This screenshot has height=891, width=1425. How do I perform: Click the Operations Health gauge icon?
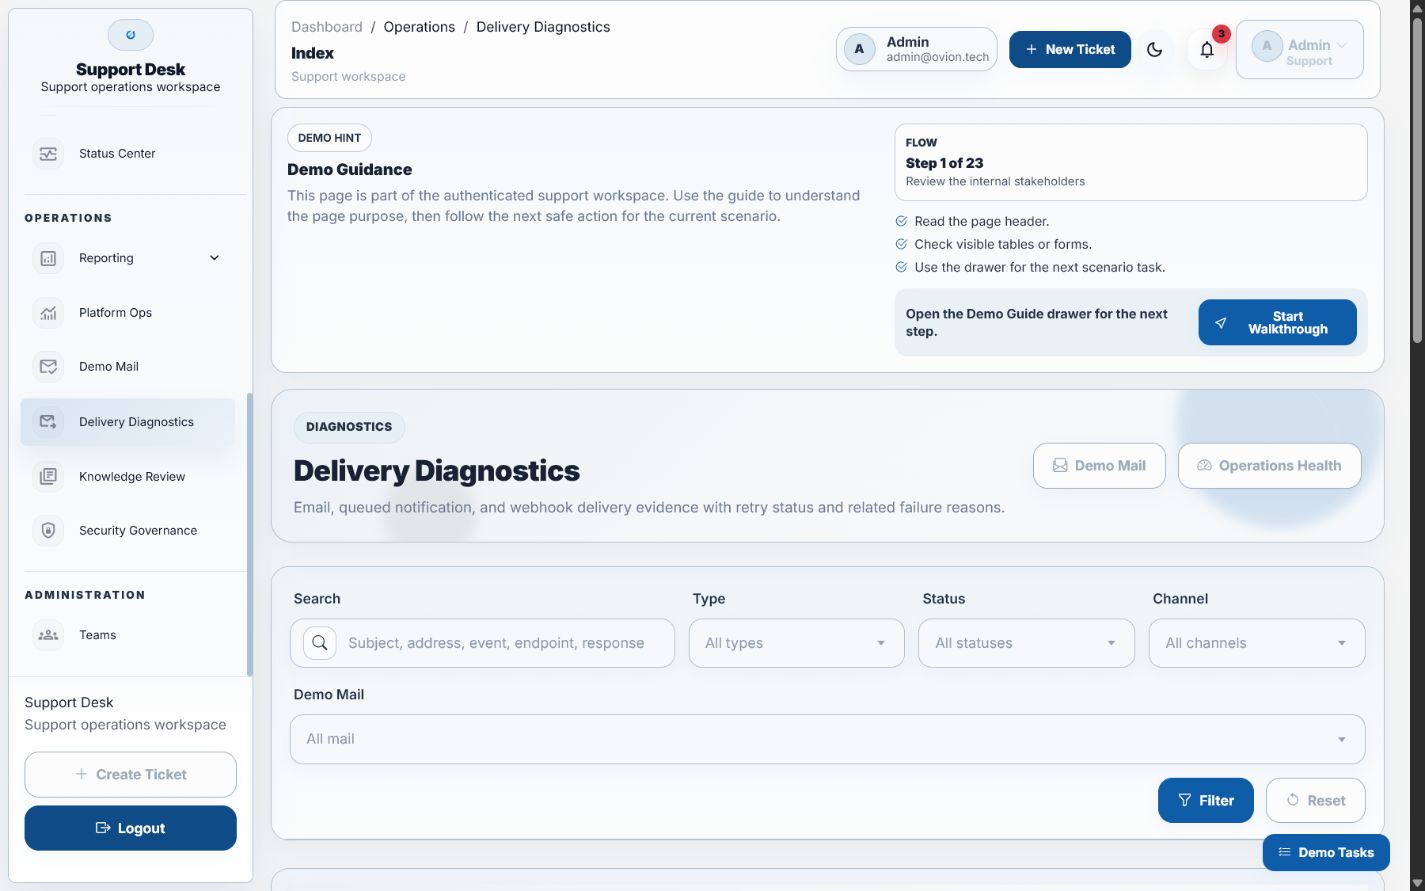coord(1205,466)
